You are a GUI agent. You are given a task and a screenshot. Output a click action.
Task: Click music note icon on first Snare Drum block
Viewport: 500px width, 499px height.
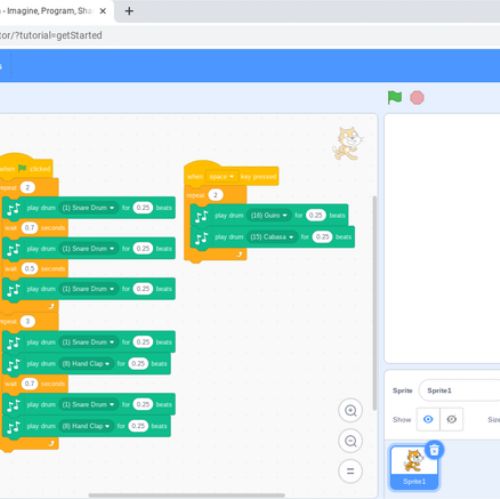(13, 208)
